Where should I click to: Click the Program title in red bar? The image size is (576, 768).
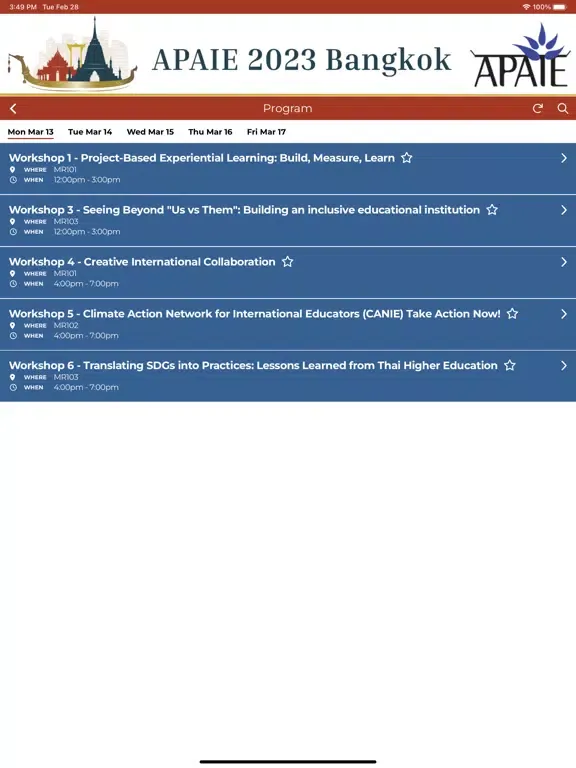(288, 109)
